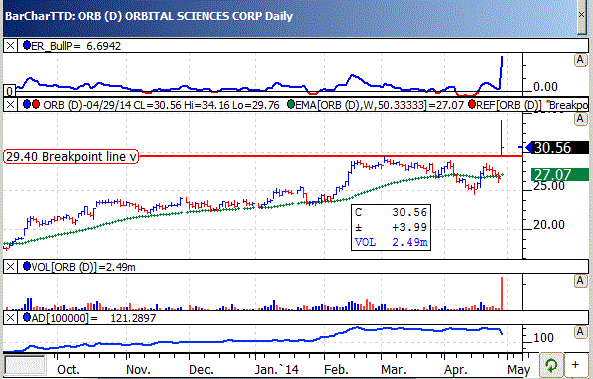
Task: Click the A button in ER_BullP pane
Action: (x=580, y=60)
